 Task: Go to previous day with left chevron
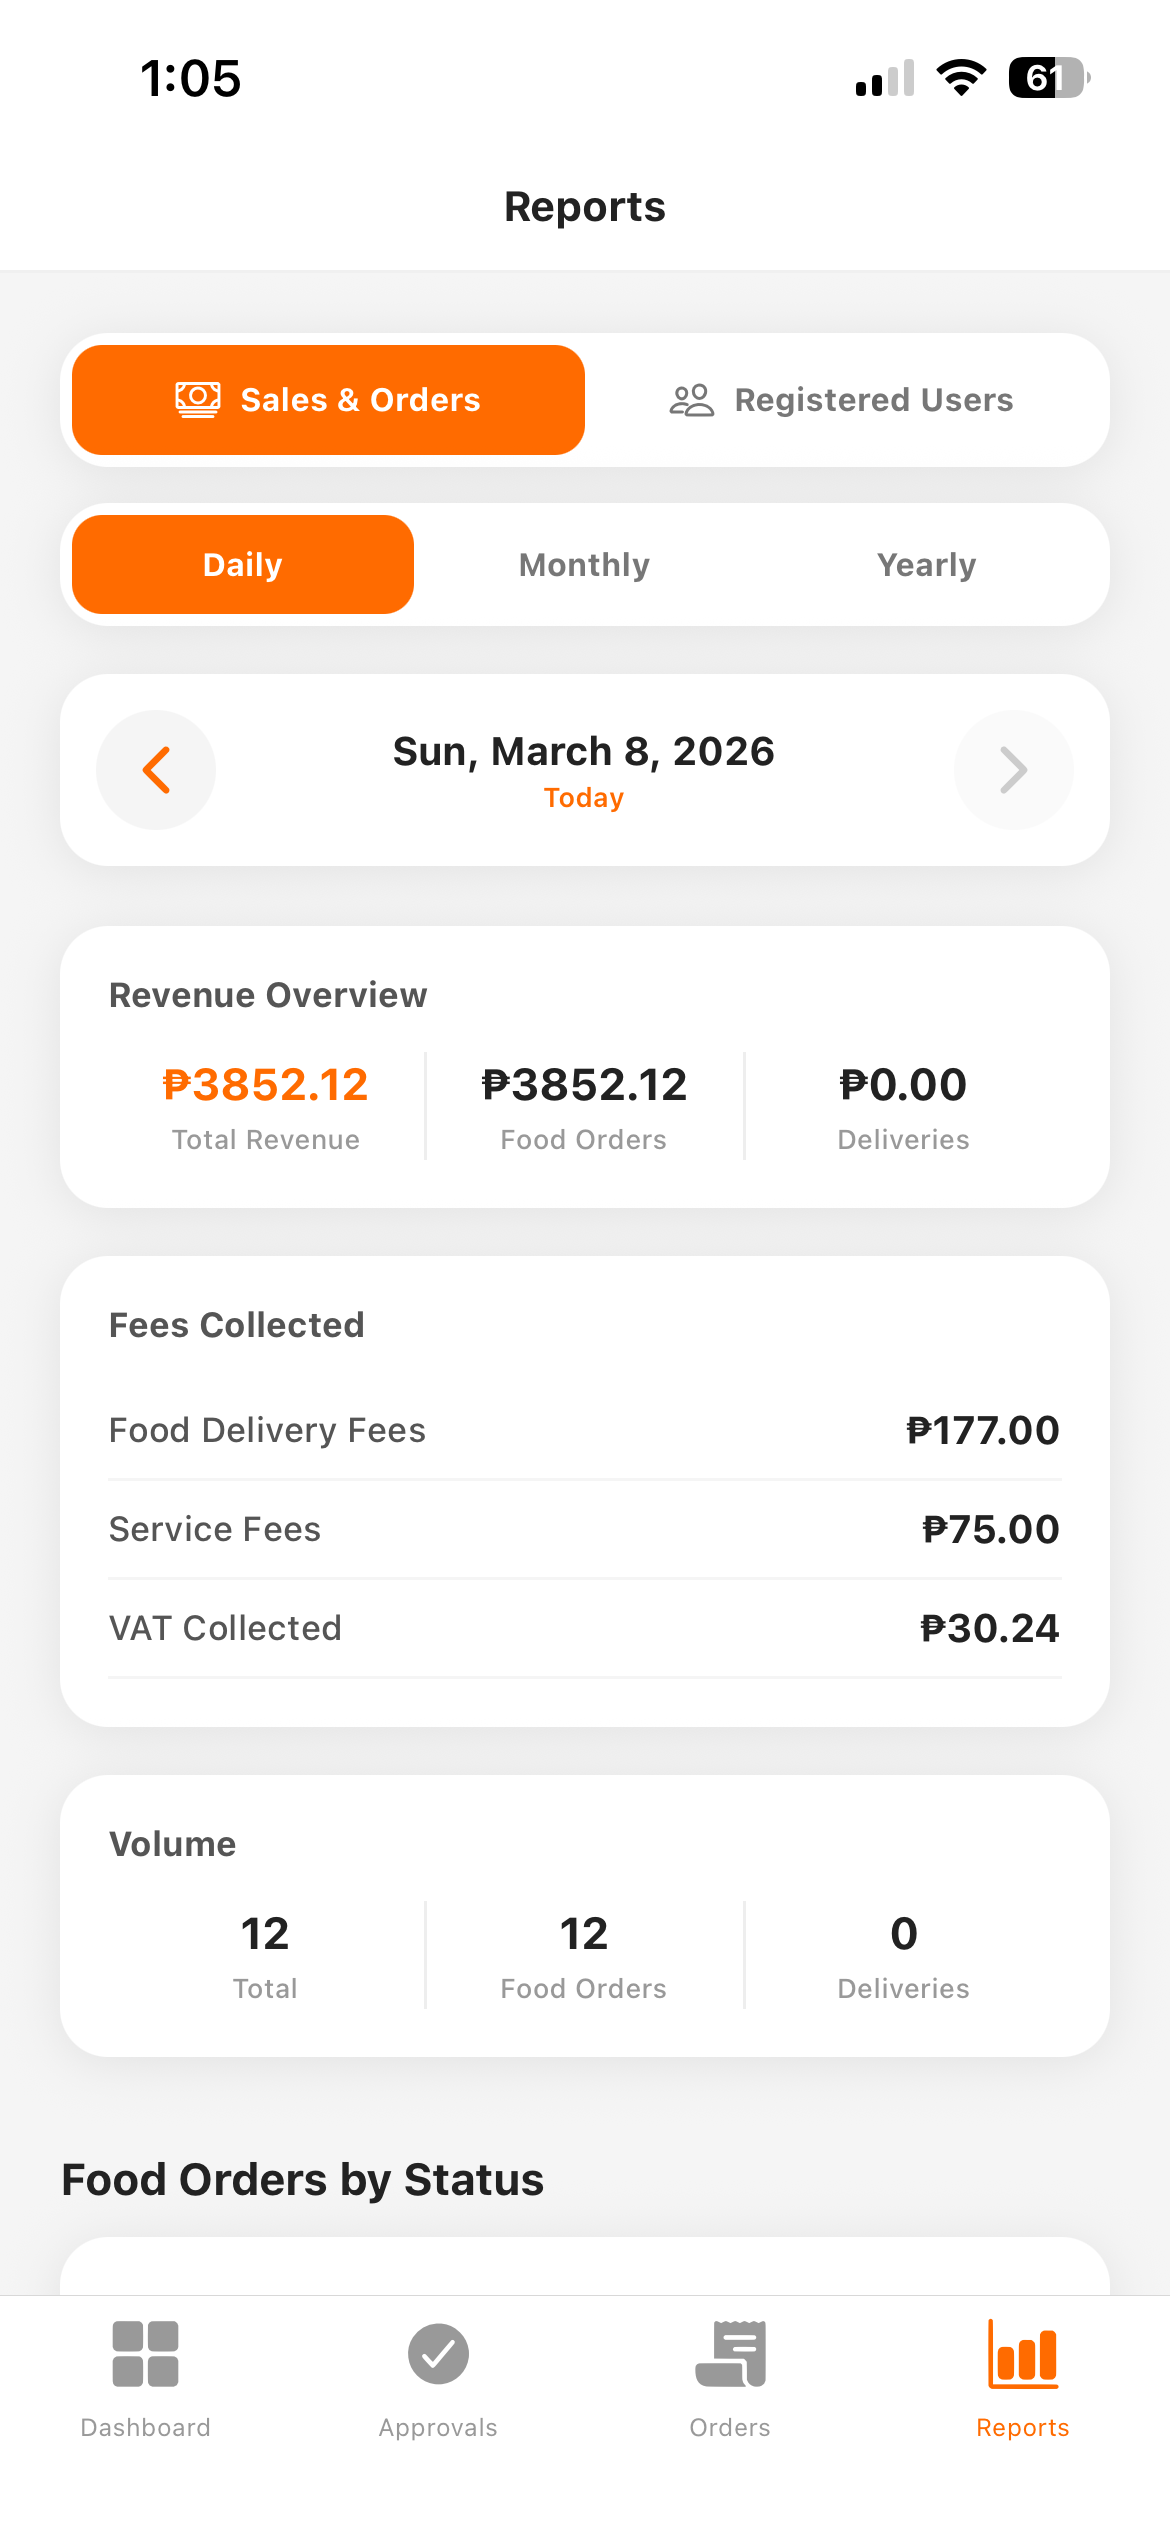click(156, 770)
